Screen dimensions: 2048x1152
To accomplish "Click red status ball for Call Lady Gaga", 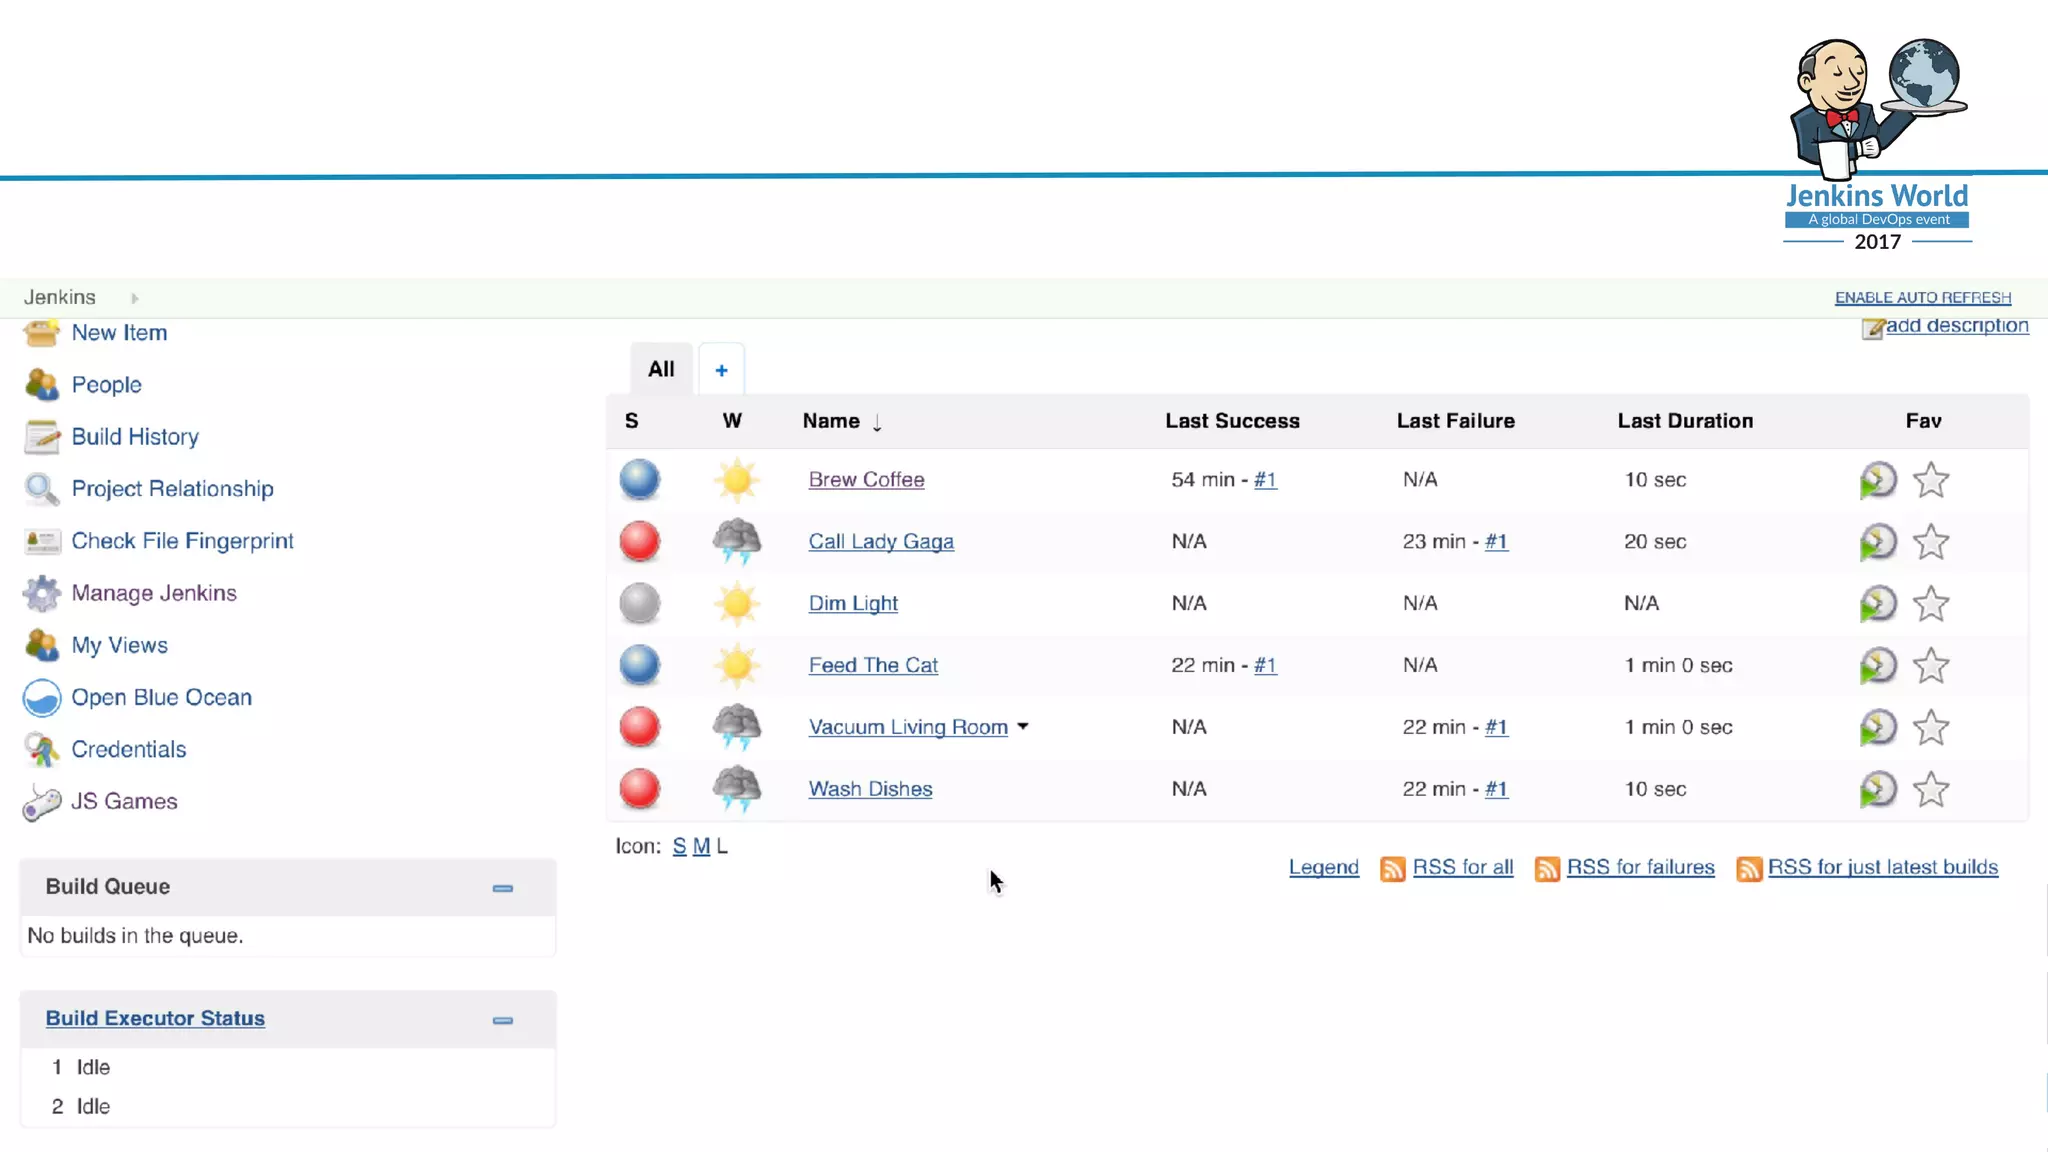I will [x=640, y=542].
